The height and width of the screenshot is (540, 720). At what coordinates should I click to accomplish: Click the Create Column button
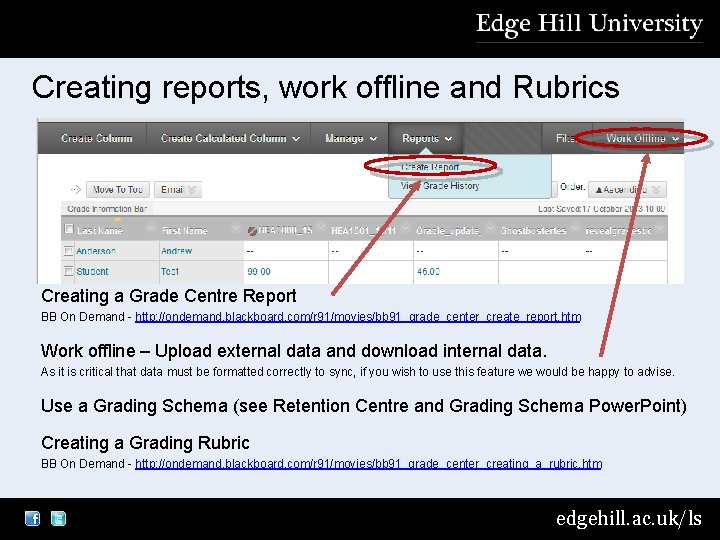pyautogui.click(x=97, y=138)
